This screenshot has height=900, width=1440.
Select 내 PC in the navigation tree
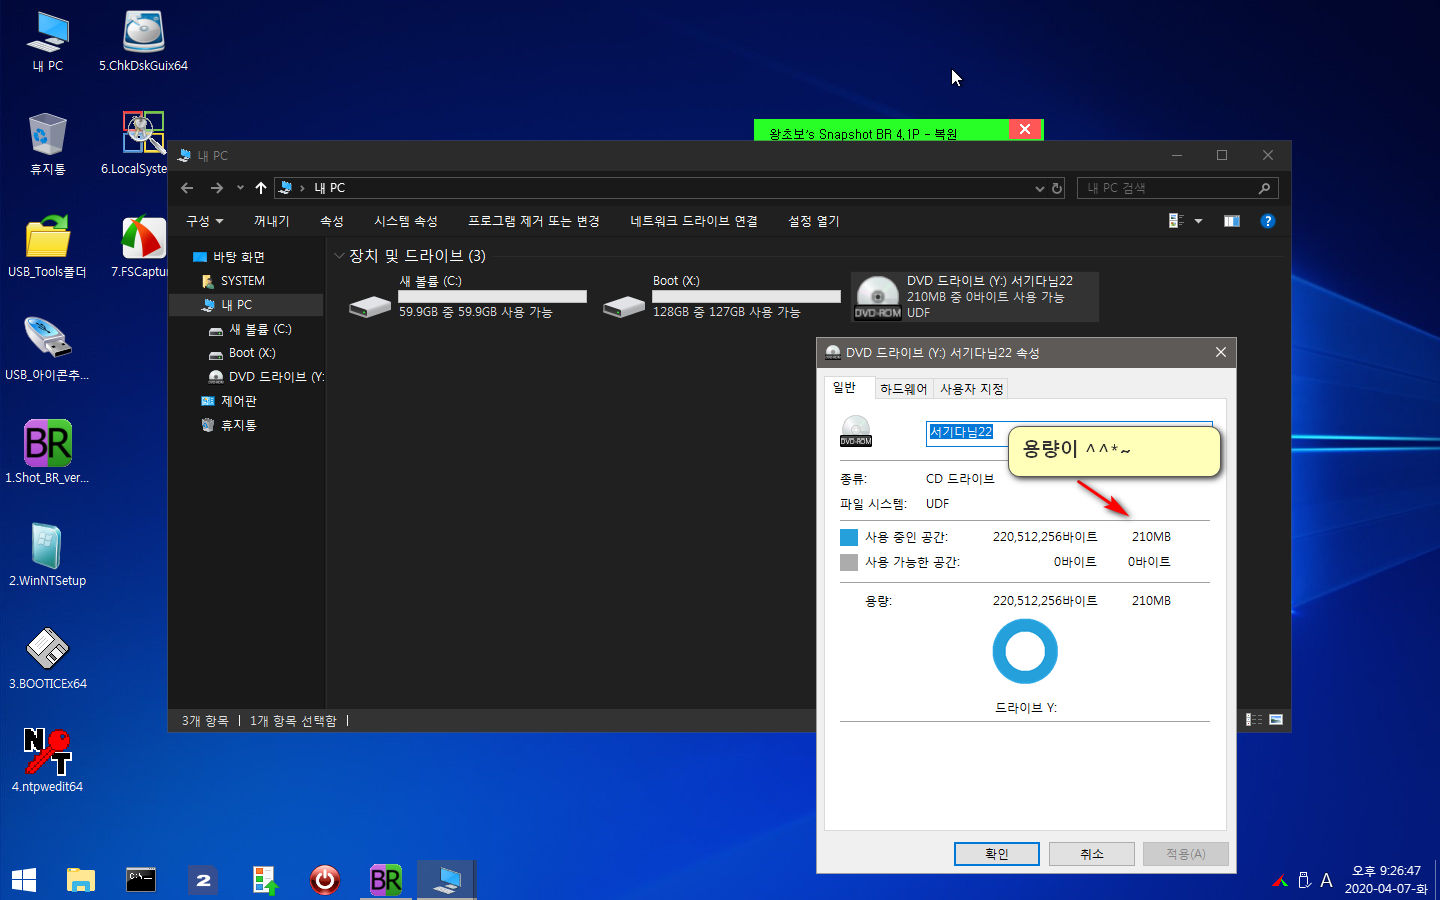(x=236, y=305)
